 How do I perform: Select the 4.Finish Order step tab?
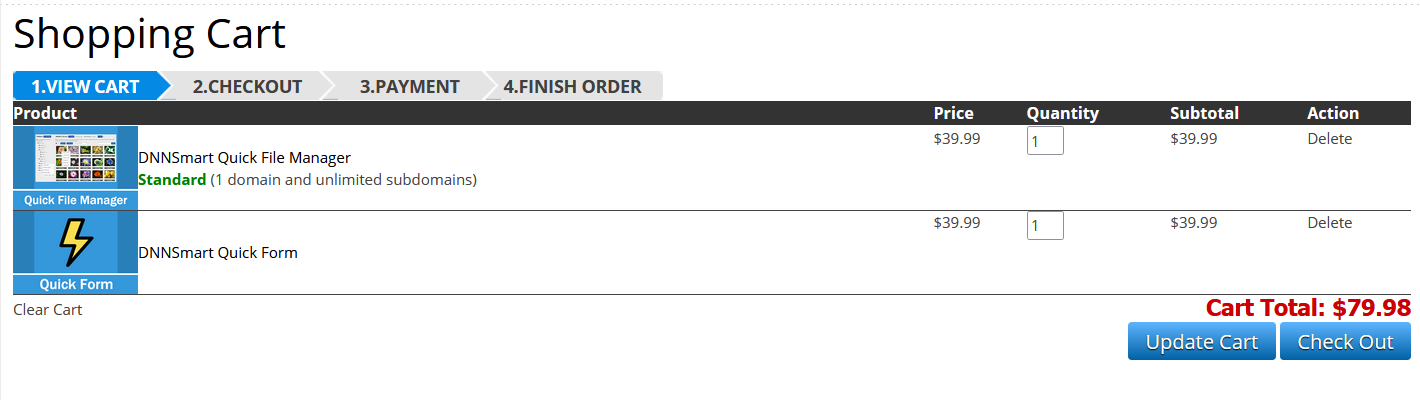click(x=572, y=87)
